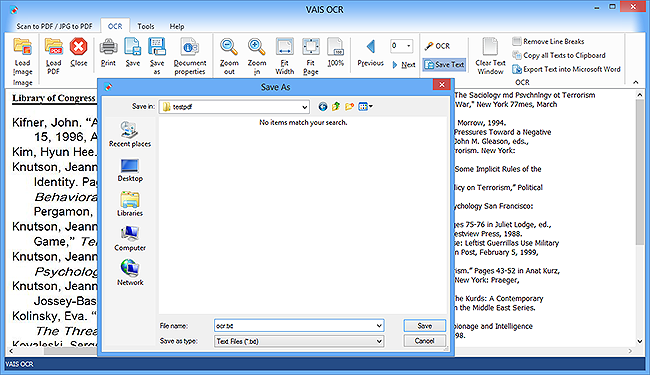This screenshot has width=650, height=375.
Task: Close the Save As dialog
Action: click(442, 85)
